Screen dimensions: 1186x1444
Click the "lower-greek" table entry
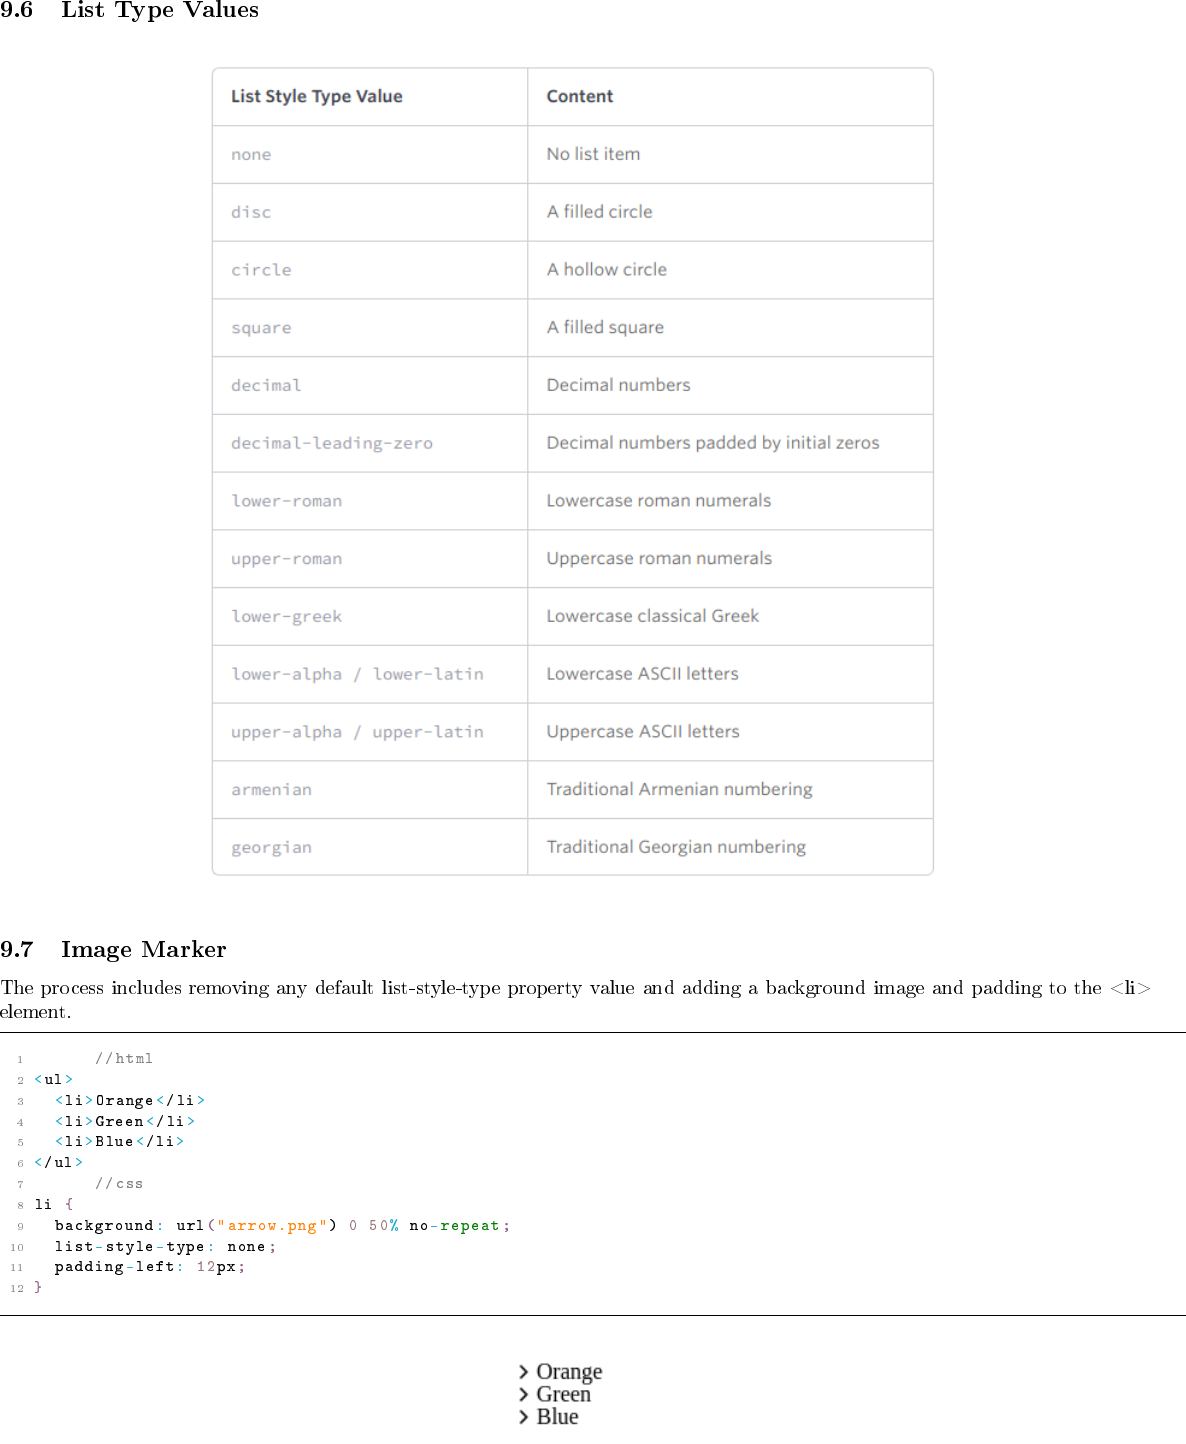point(286,617)
